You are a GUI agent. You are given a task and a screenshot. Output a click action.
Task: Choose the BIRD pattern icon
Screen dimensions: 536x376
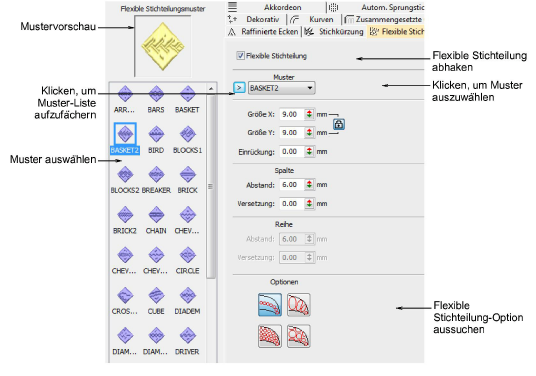click(156, 134)
